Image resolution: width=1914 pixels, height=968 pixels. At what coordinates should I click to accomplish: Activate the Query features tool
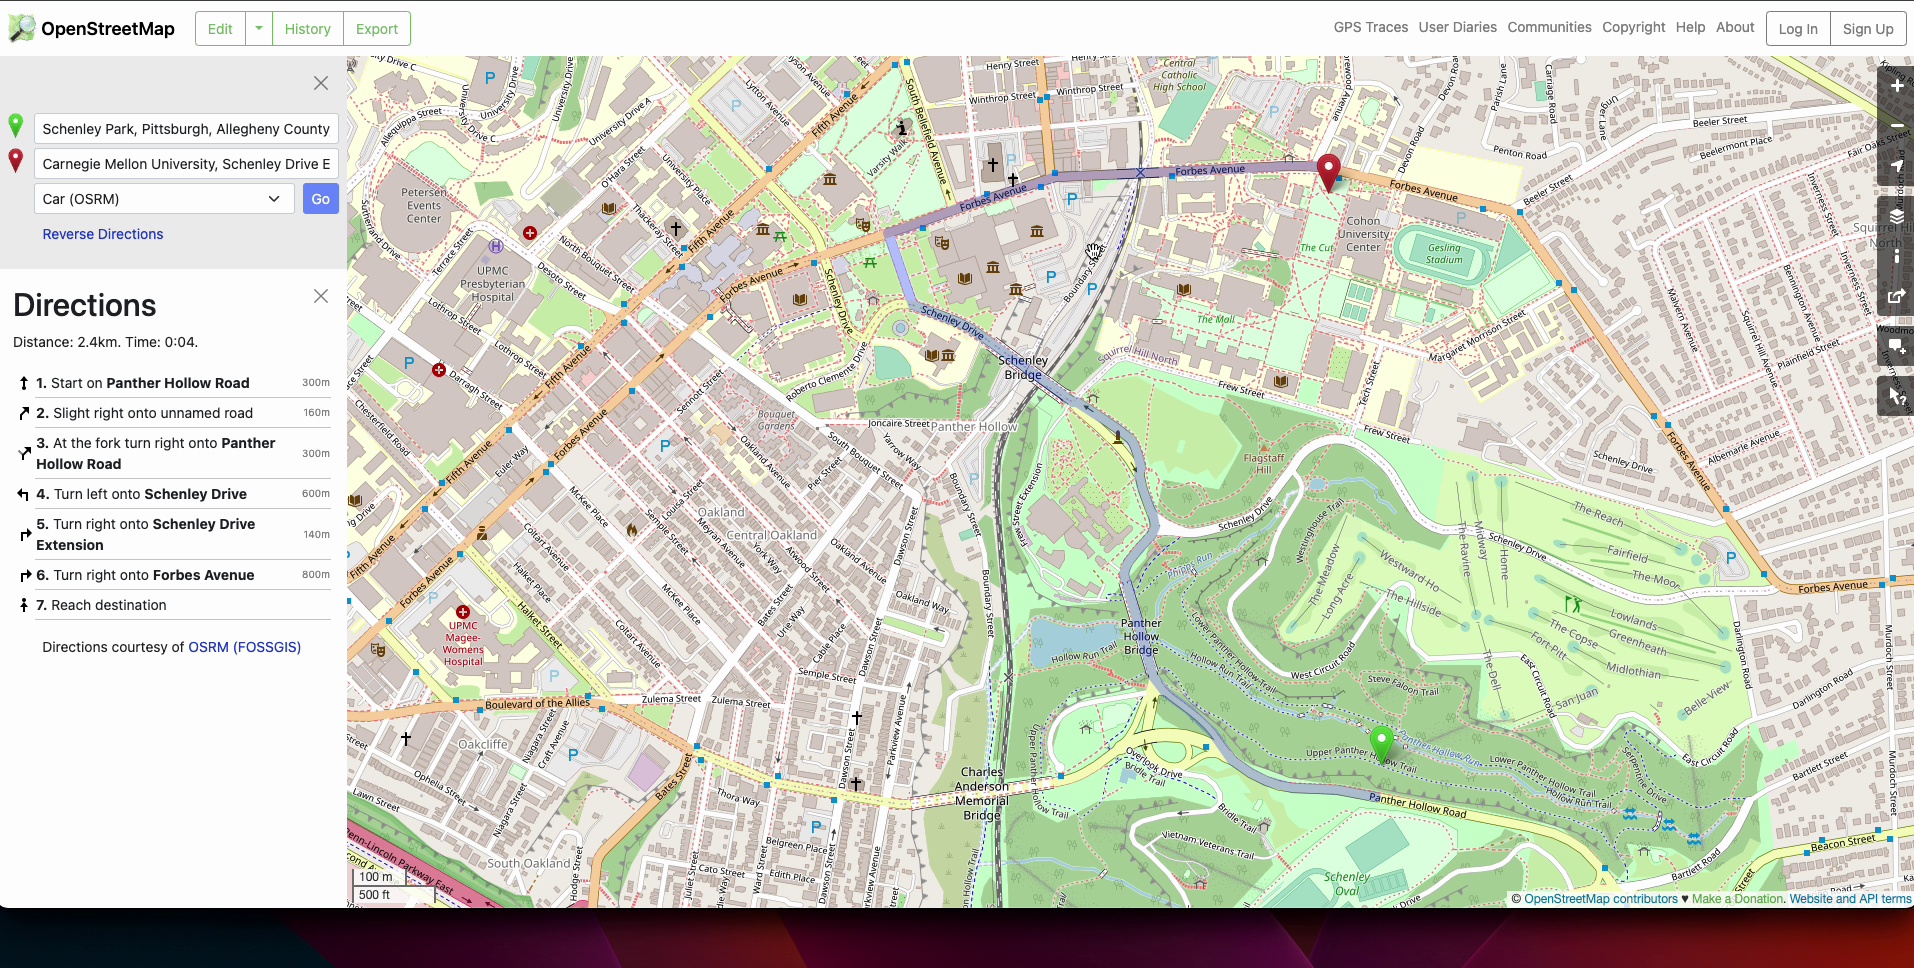tap(1896, 396)
